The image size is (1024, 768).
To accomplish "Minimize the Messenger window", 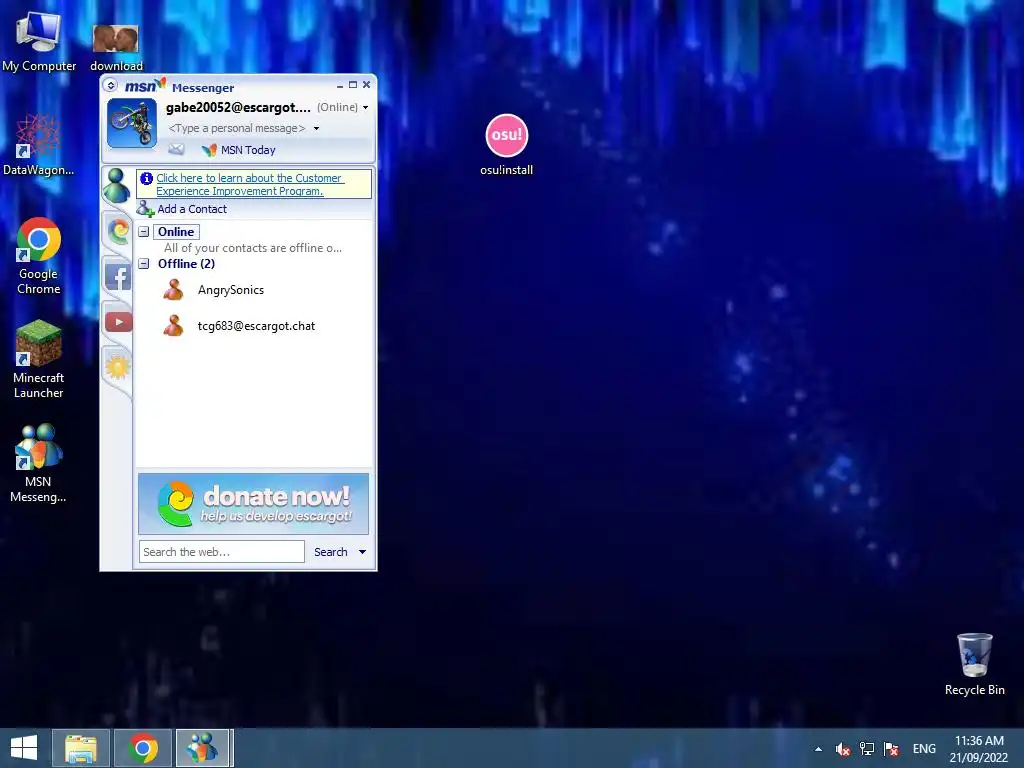I will click(340, 85).
